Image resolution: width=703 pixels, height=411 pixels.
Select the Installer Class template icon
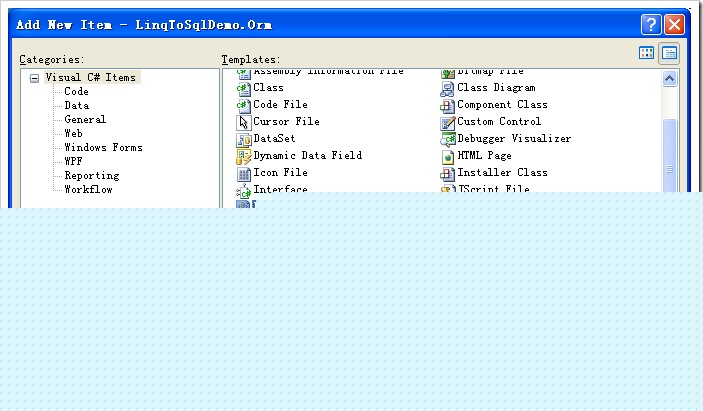click(447, 173)
